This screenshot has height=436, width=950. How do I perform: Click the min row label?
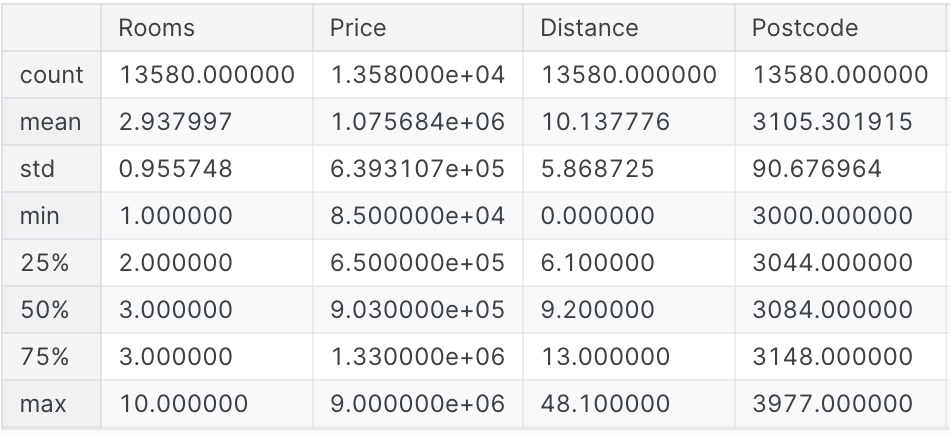(40, 216)
